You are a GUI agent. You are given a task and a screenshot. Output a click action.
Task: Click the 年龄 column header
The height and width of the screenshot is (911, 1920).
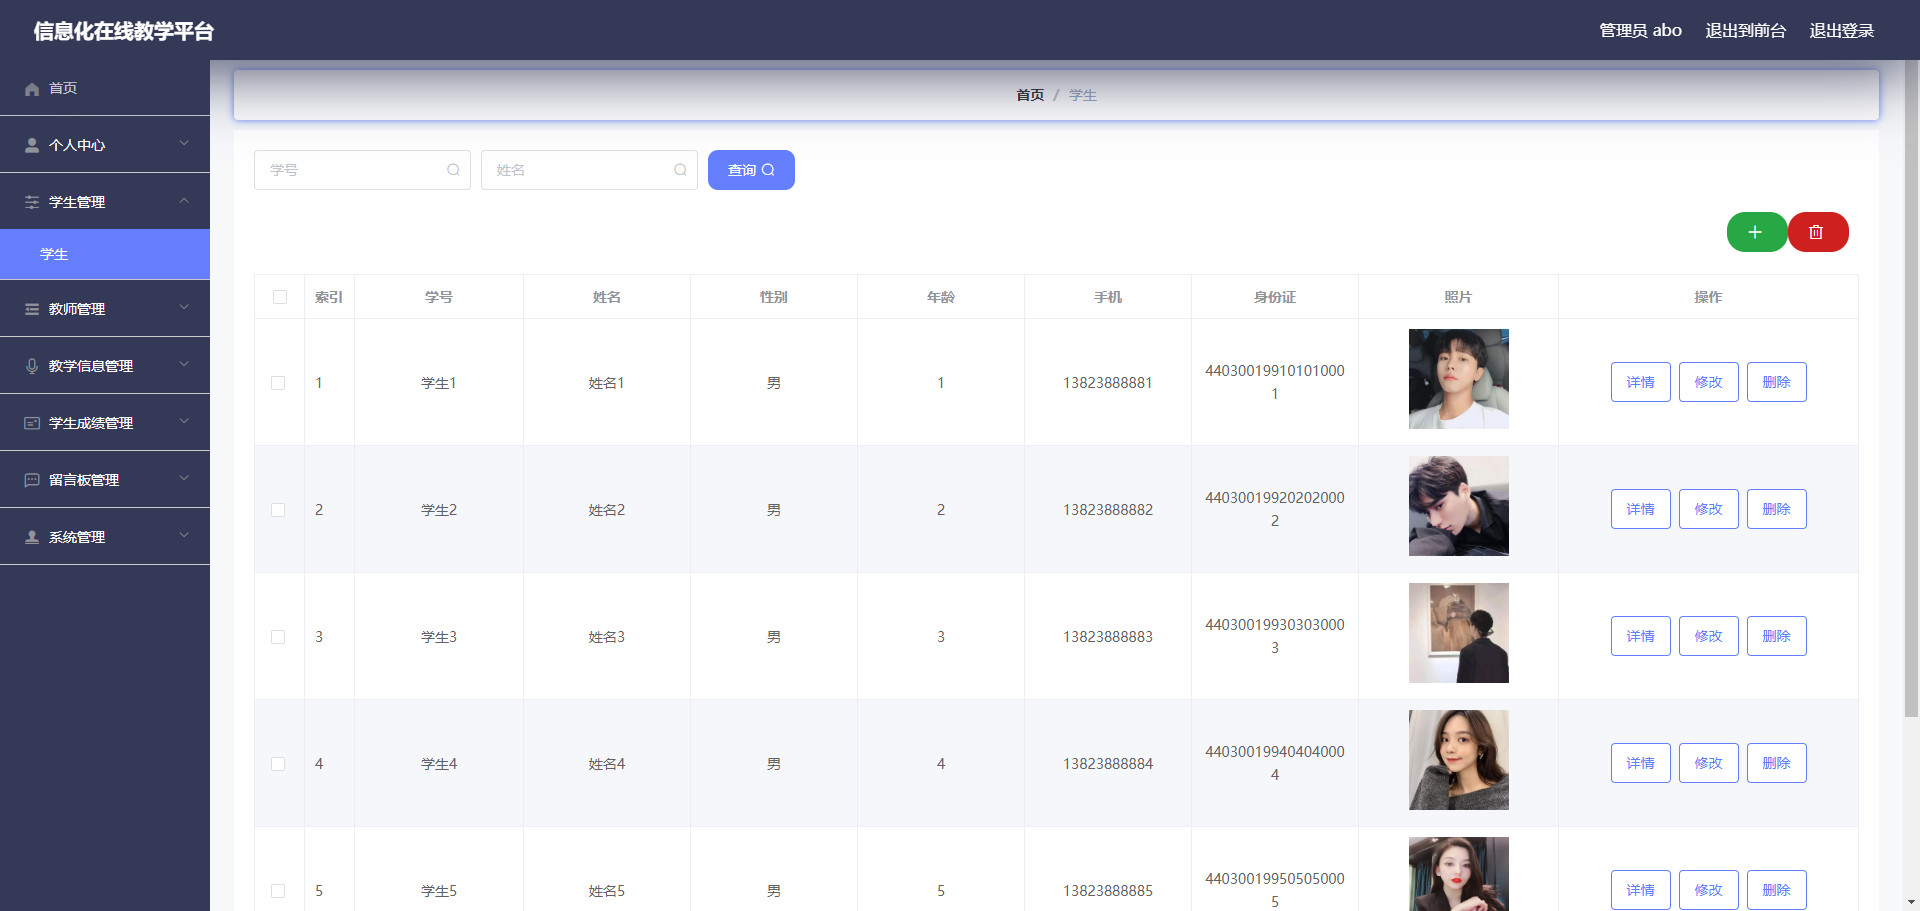click(940, 297)
